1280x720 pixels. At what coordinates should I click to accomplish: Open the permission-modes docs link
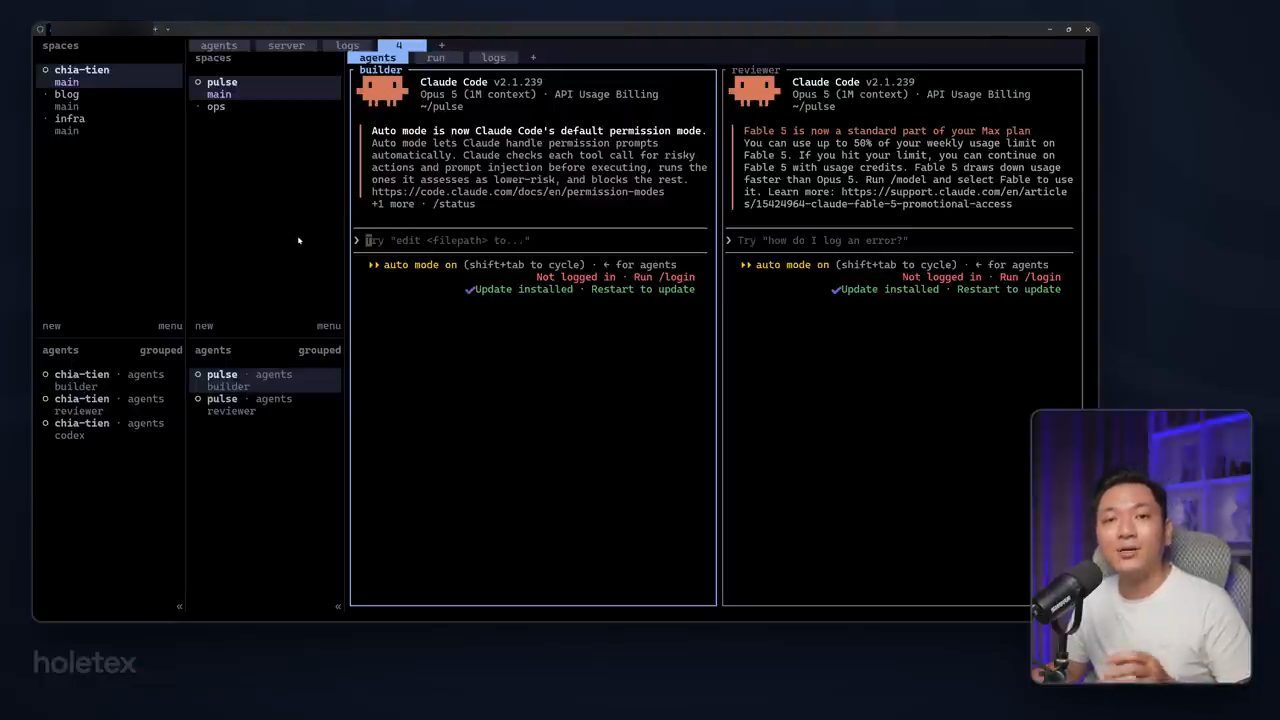coord(518,192)
